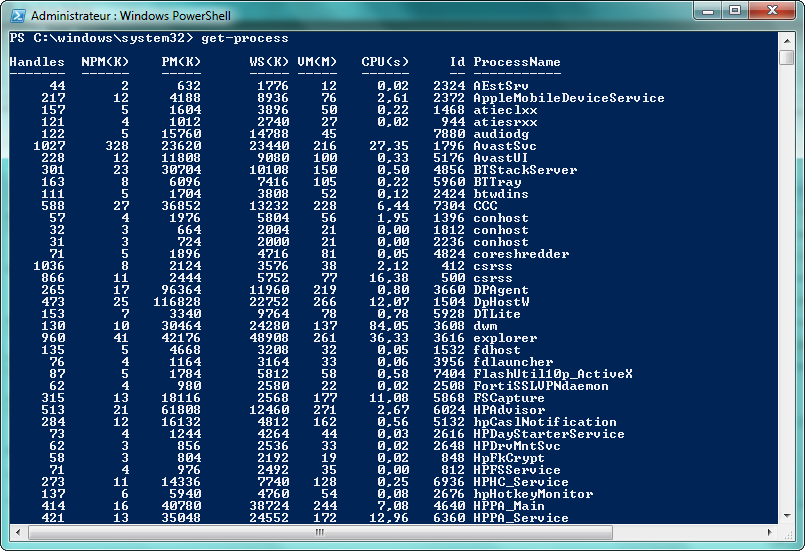Click the process name 'BTTray'
The image size is (805, 551).
coord(497,182)
